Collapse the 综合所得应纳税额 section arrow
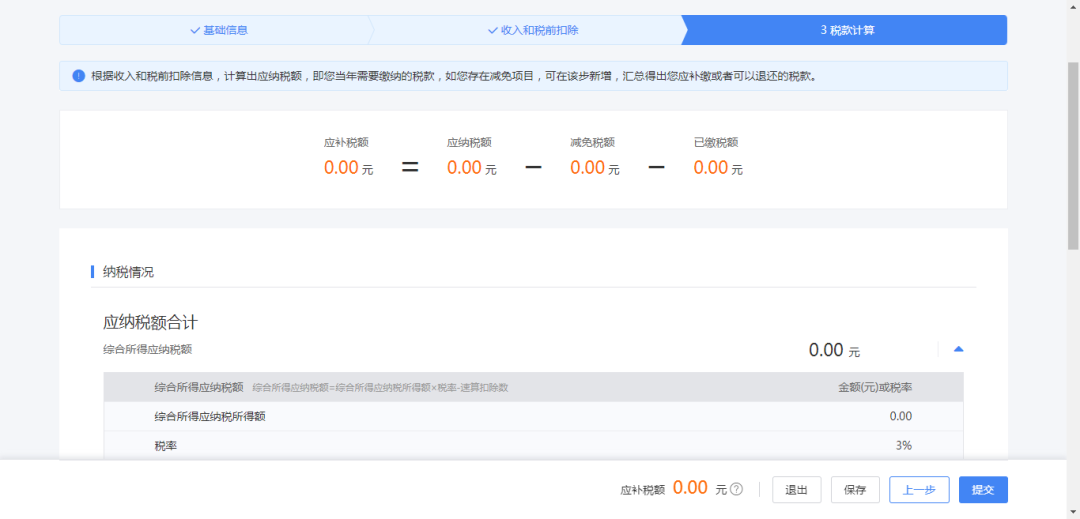1080x519 pixels. coord(958,349)
